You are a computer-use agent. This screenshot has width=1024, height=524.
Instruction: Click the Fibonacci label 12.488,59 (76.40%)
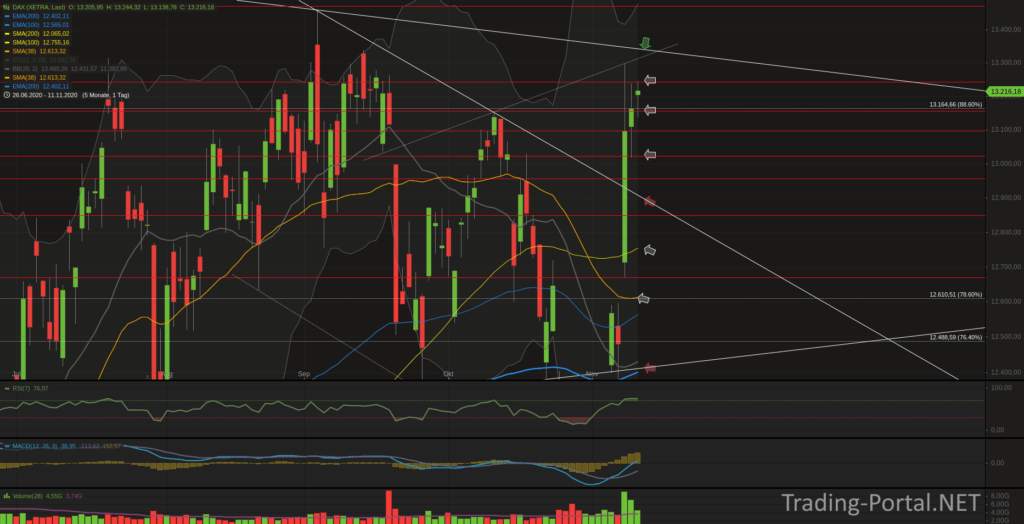tap(955, 337)
